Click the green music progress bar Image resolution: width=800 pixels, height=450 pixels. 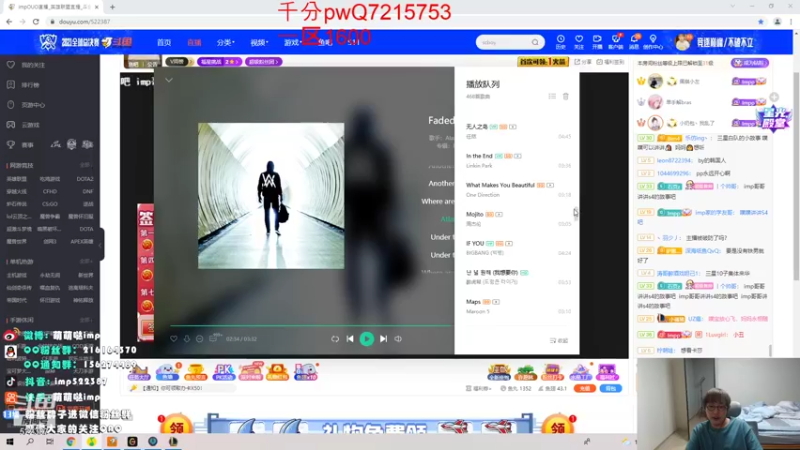coord(311,325)
